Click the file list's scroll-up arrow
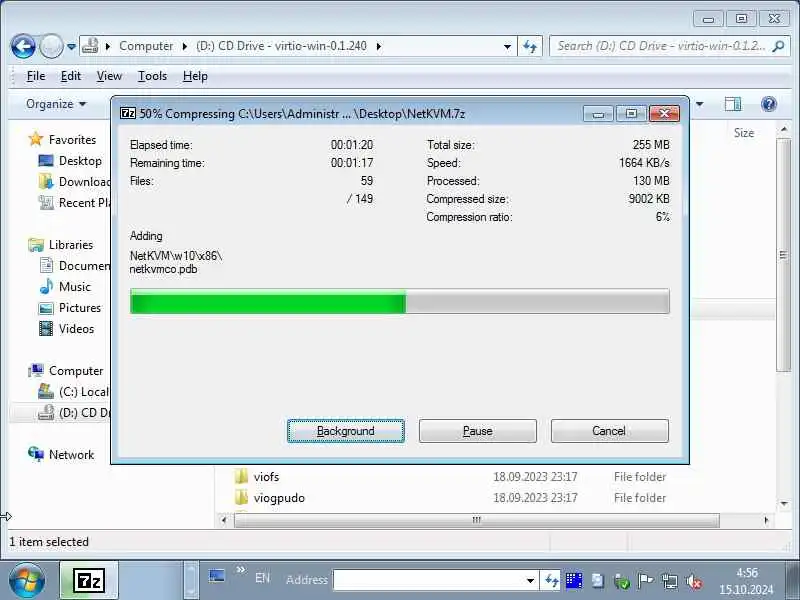Image resolution: width=800 pixels, height=600 pixels. 784,130
